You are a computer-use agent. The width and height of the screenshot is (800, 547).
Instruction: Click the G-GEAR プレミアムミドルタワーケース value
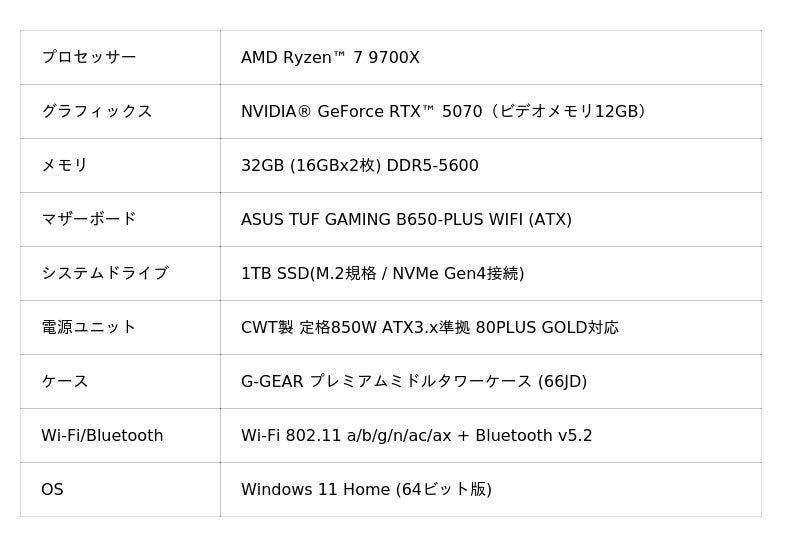413,381
